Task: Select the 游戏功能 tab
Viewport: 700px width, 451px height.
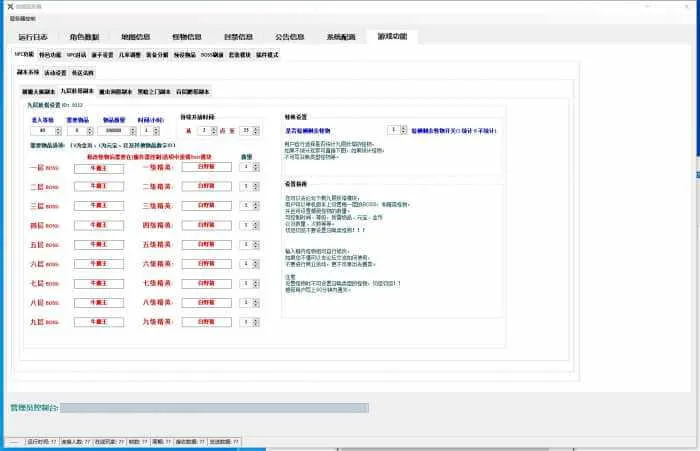Action: [392, 36]
